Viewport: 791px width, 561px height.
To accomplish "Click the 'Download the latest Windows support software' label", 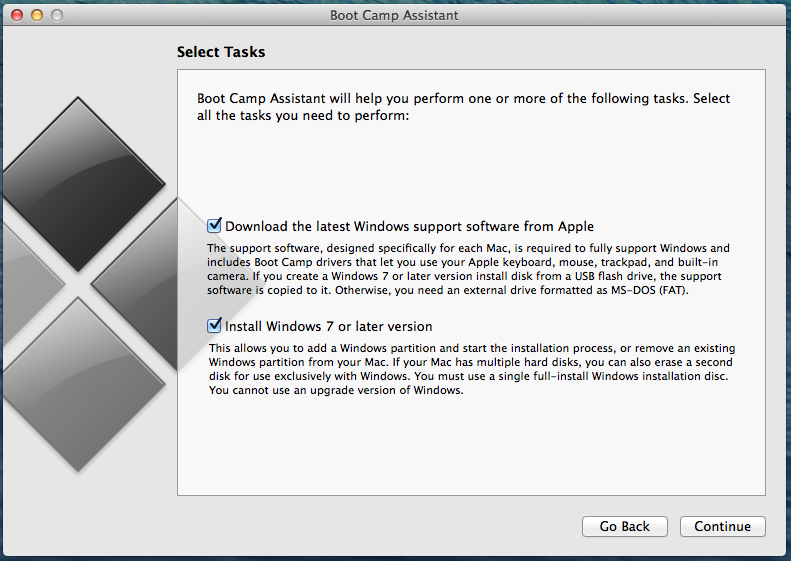I will 409,227.
